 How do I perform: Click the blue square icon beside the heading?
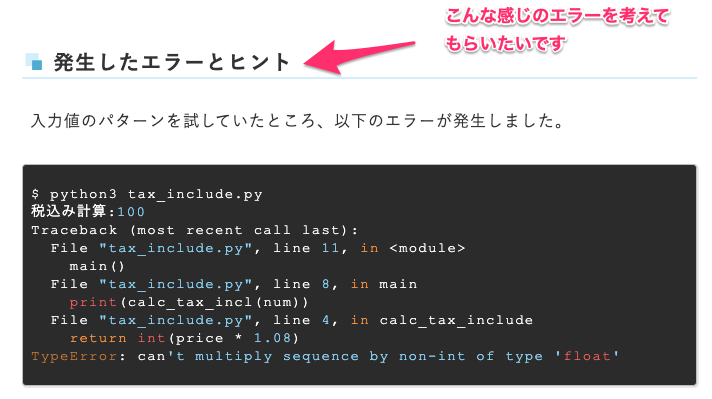click(34, 62)
